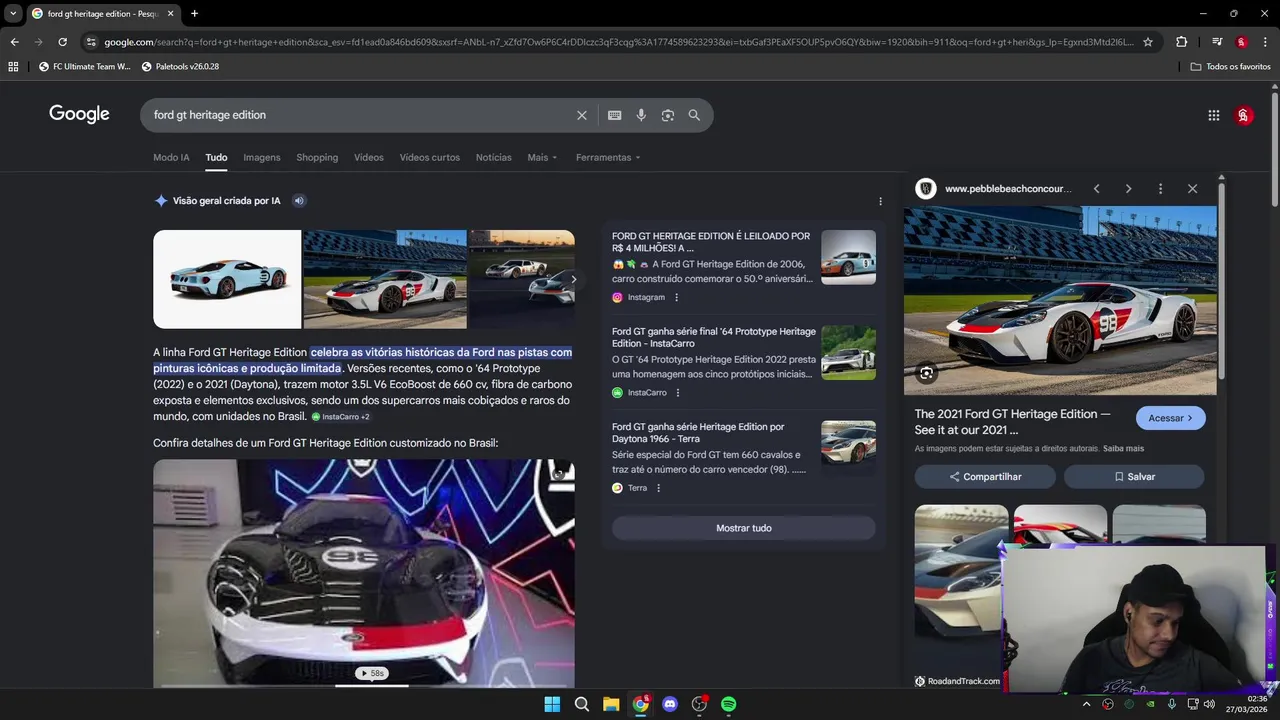Open FORD GT HERITAGE EDITION É LEILOADO result
1280x720 pixels.
[x=711, y=242]
